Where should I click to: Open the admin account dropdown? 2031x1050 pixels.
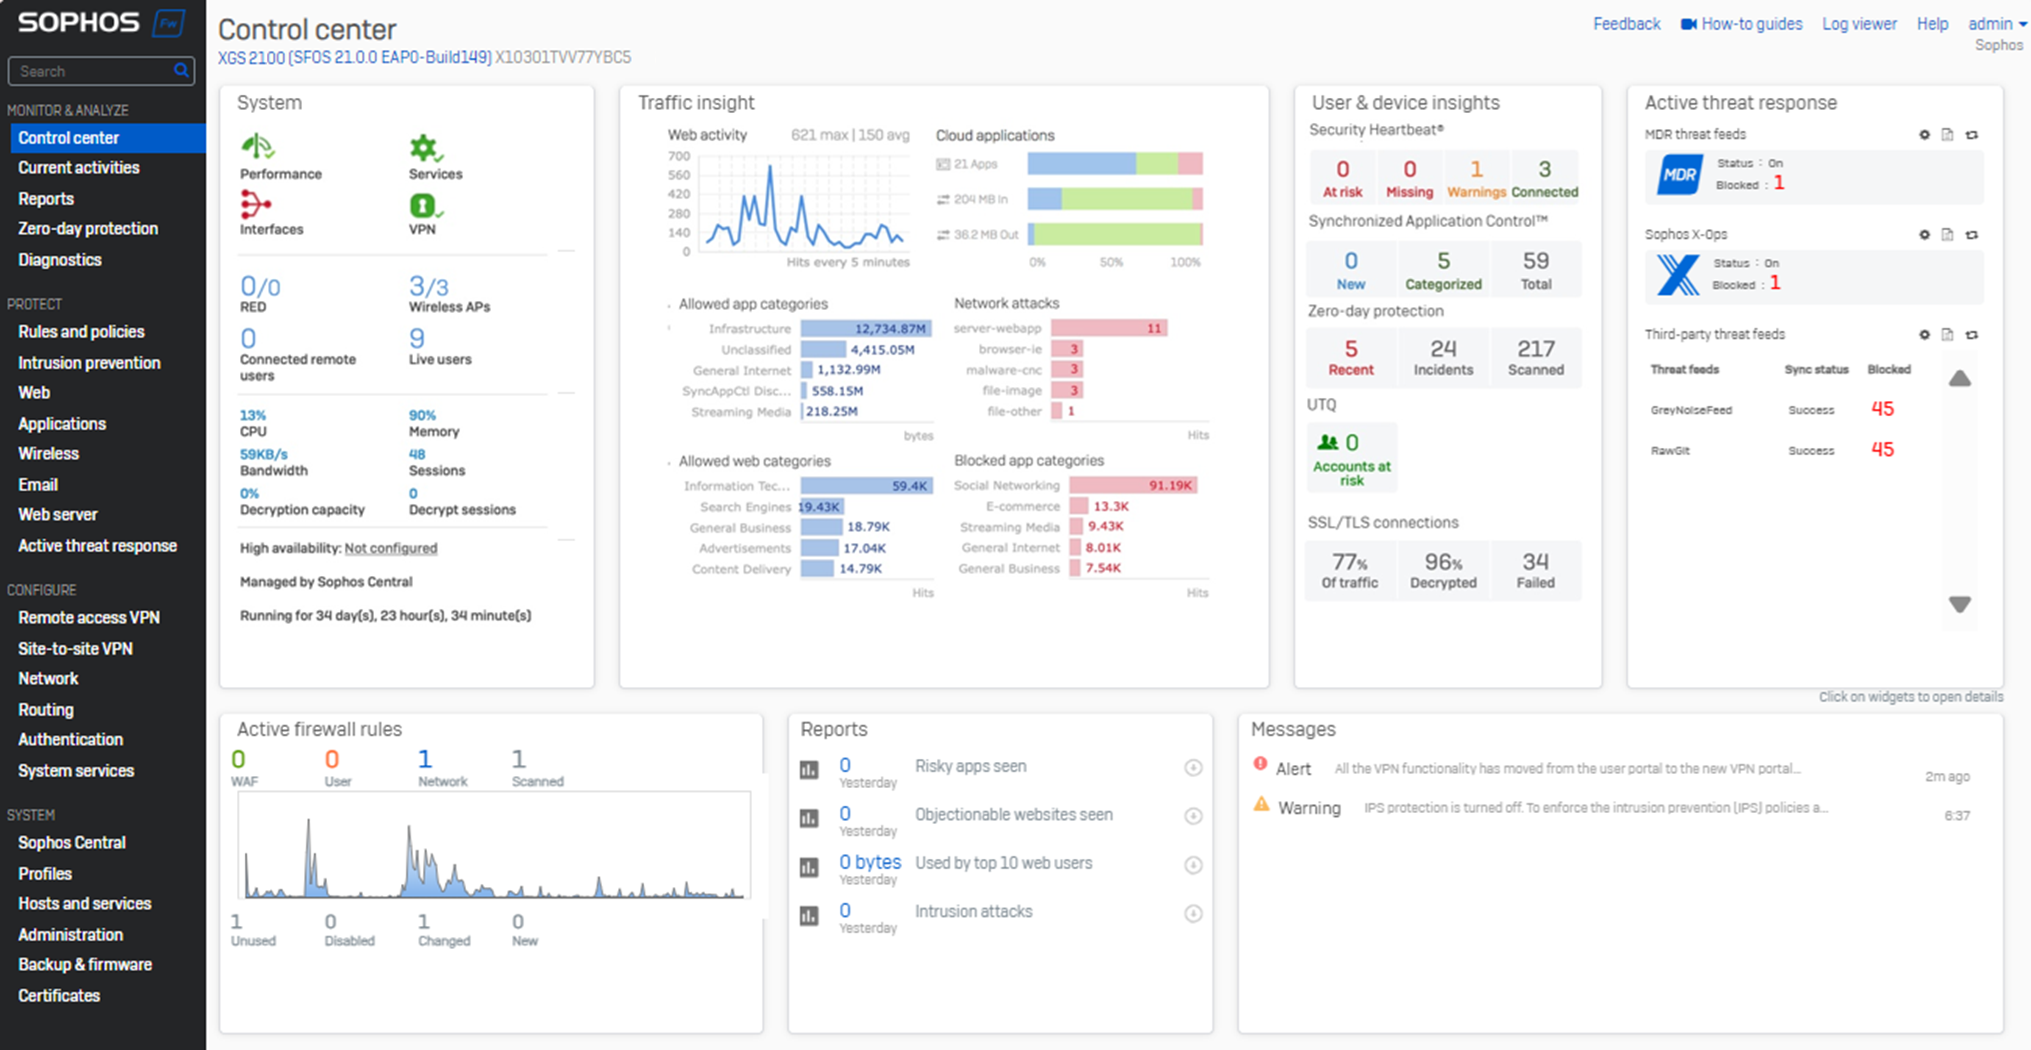(x=1996, y=24)
